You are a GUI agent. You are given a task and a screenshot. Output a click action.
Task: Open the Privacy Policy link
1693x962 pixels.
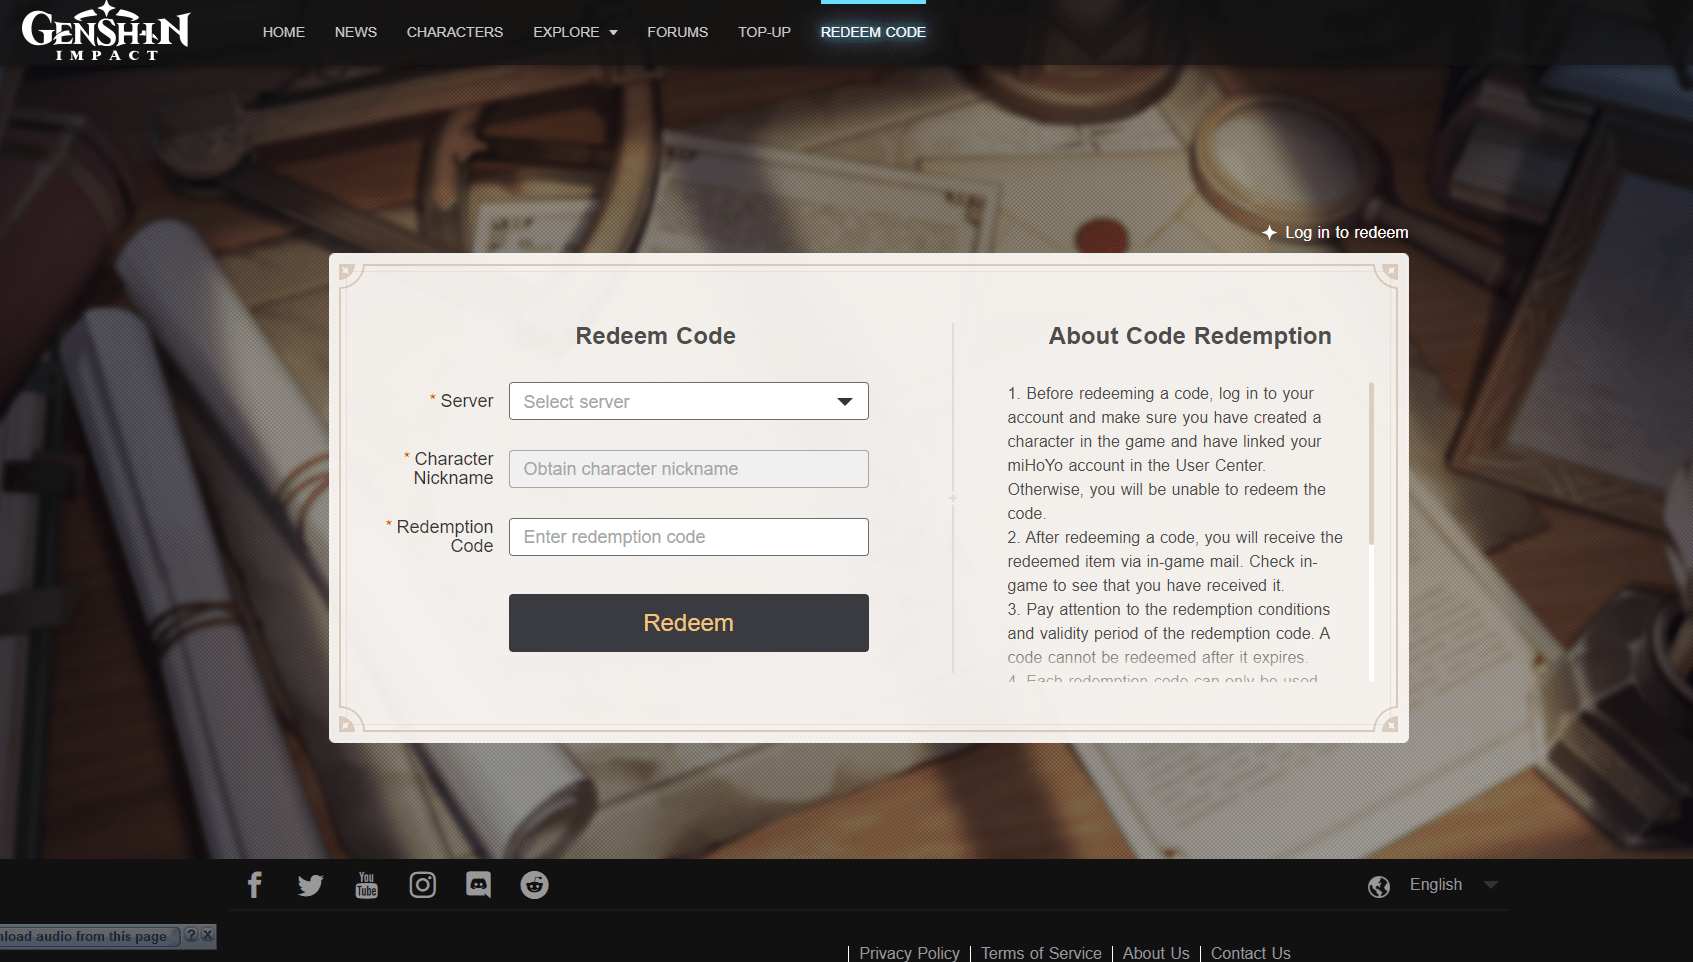click(x=909, y=953)
